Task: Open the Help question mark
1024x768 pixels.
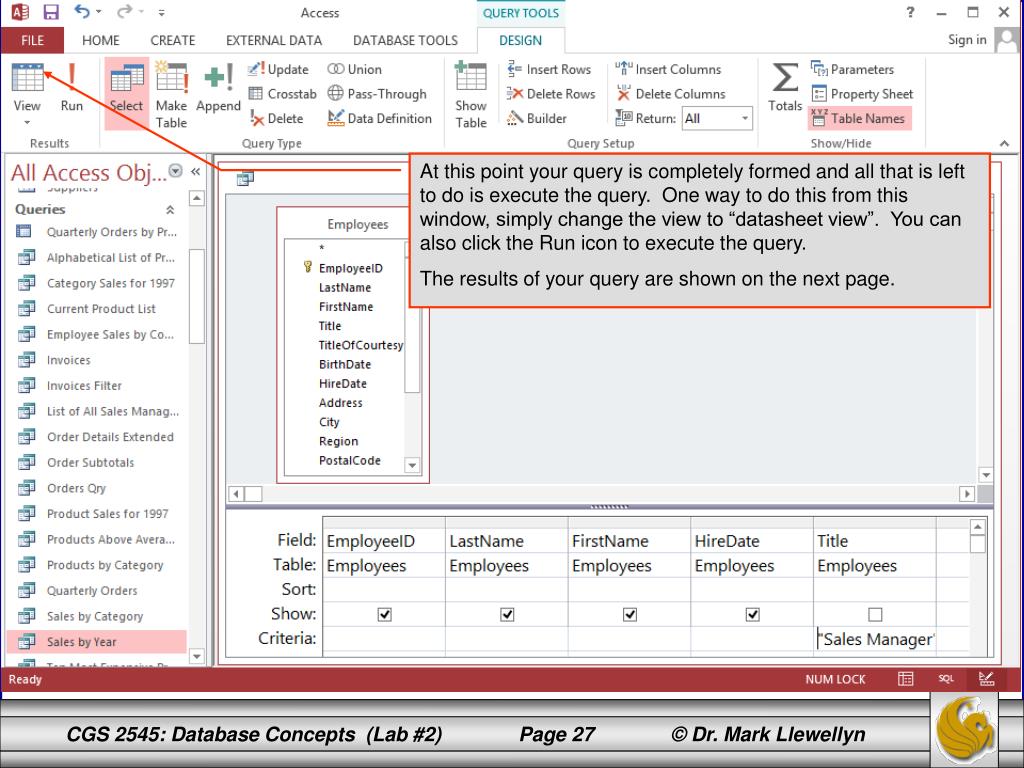Action: pyautogui.click(x=910, y=12)
